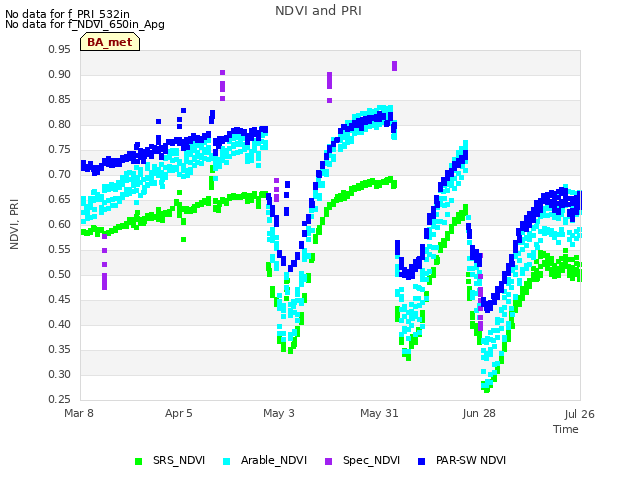The image size is (640, 480).
Task: Click the 0.30 y-axis tick label
Action: pos(60,374)
